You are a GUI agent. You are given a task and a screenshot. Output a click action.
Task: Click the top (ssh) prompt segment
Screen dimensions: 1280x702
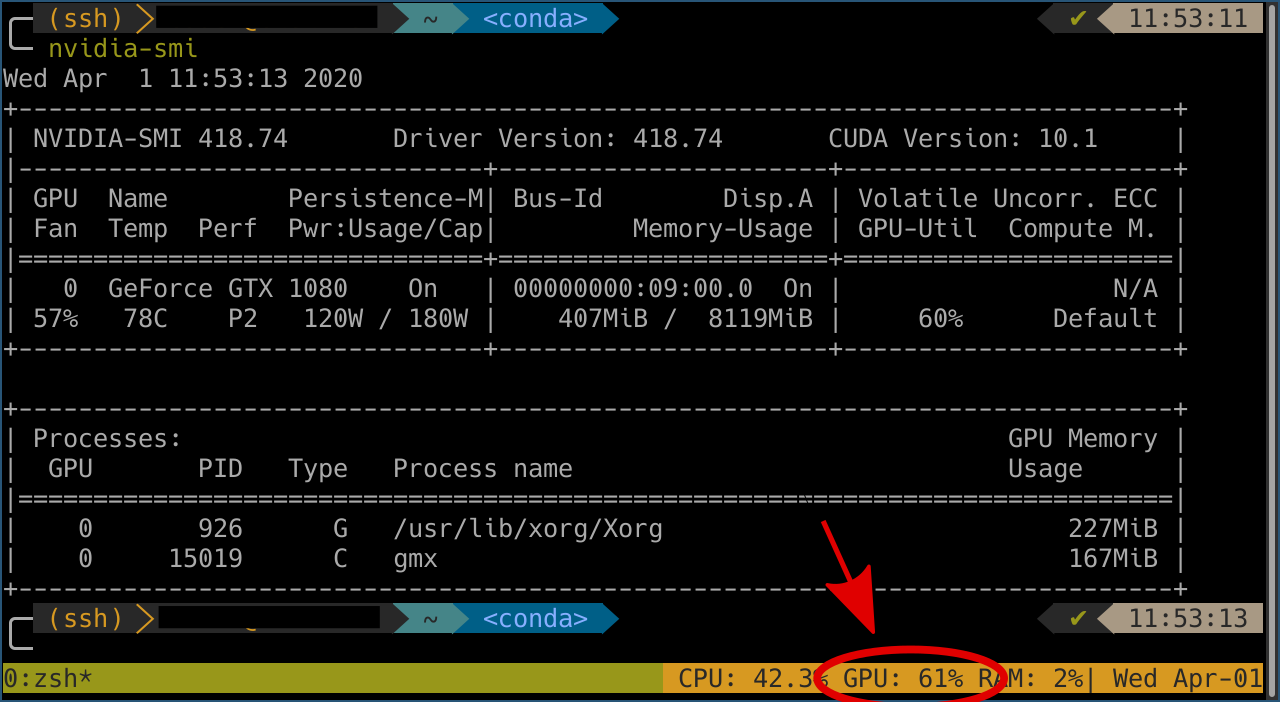[x=92, y=19]
